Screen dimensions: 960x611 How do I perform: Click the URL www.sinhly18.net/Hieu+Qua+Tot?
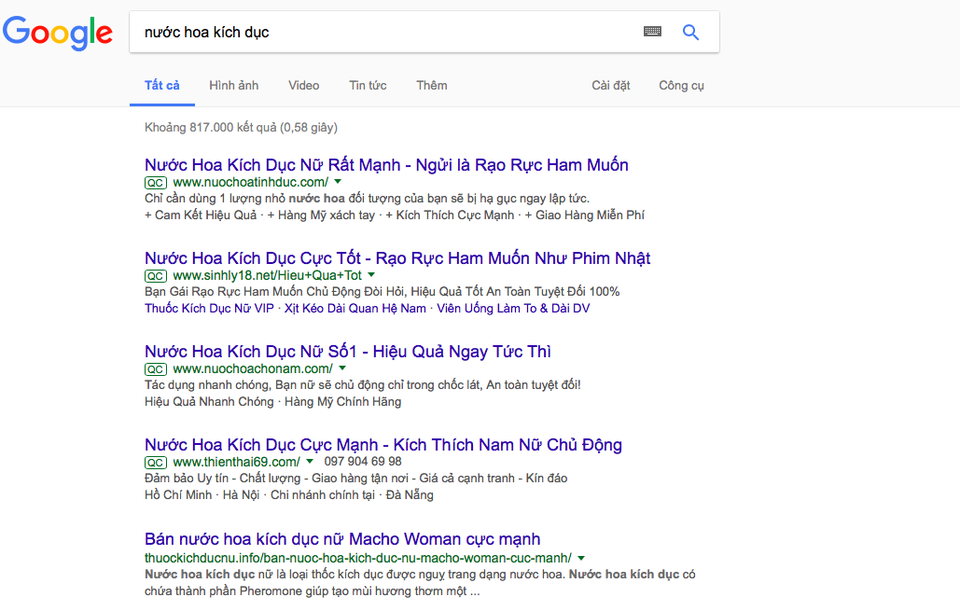click(x=267, y=276)
